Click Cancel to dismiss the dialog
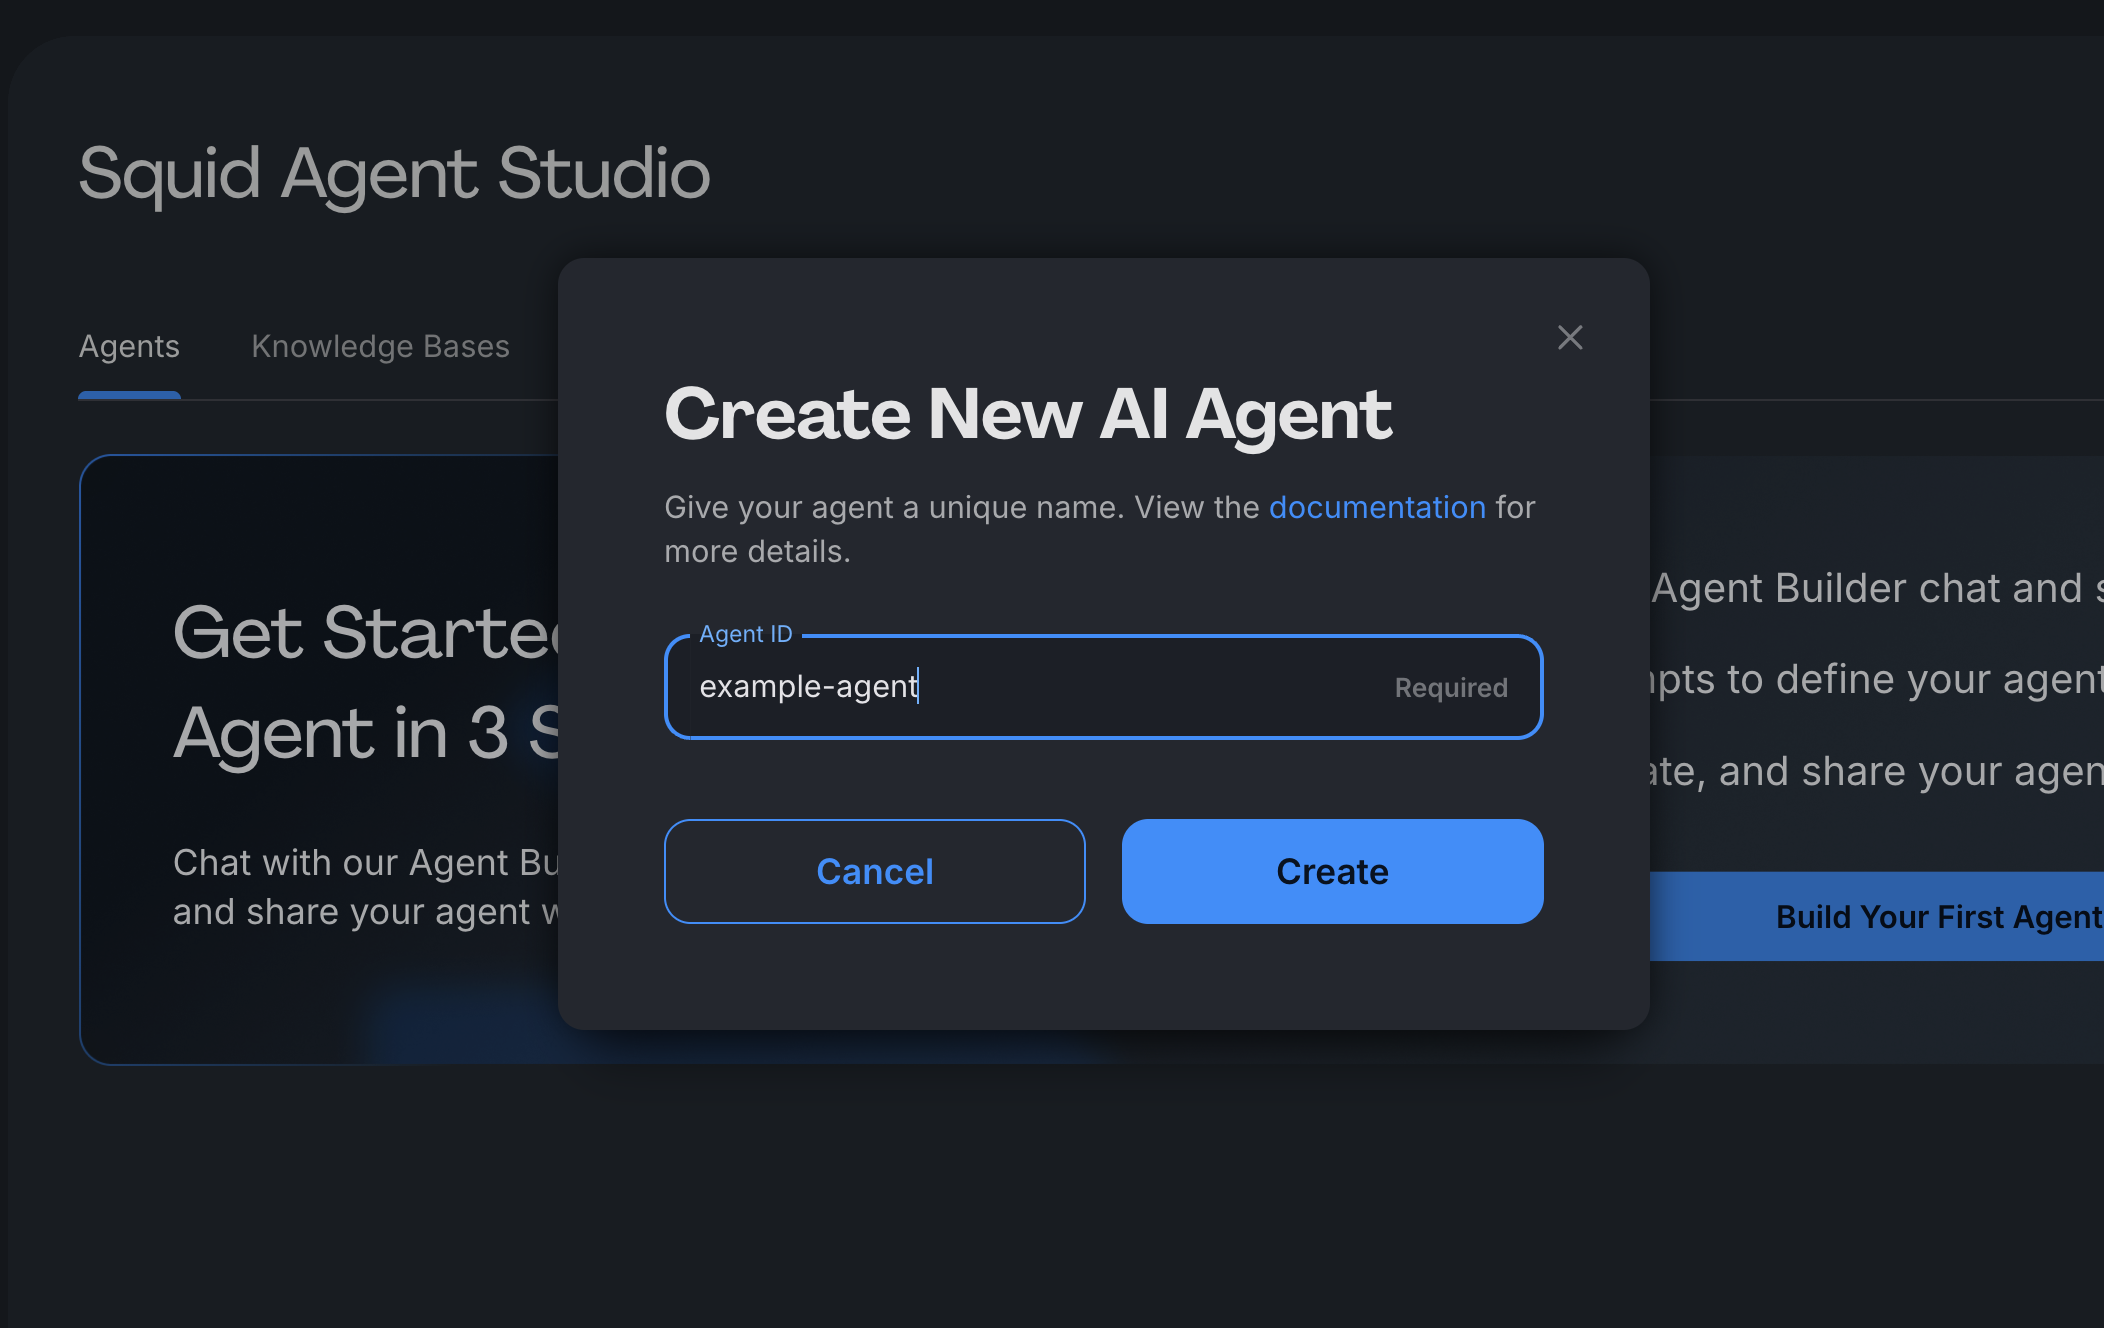The width and height of the screenshot is (2104, 1328). click(x=874, y=871)
